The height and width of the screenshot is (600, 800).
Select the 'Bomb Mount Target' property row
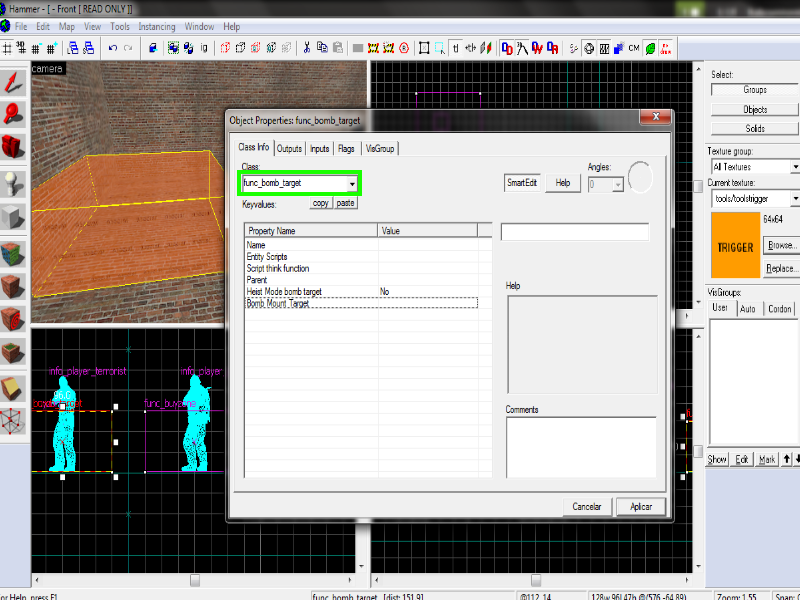tap(362, 303)
